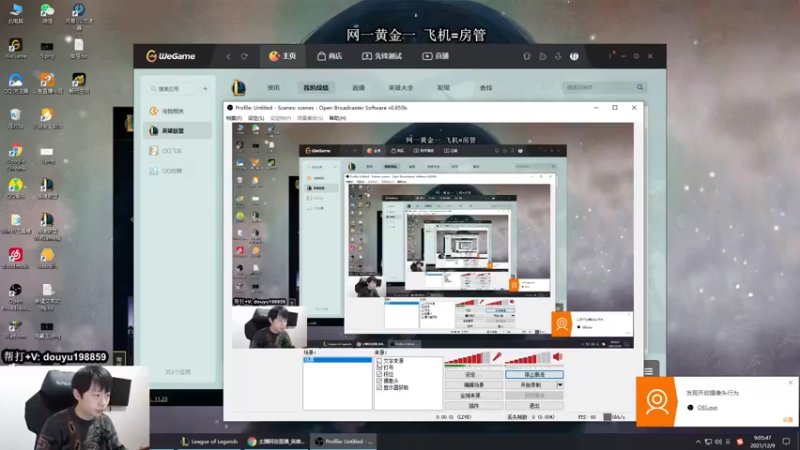
Task: Click the OBS 停止串流 stop streaming button
Action: (x=534, y=374)
